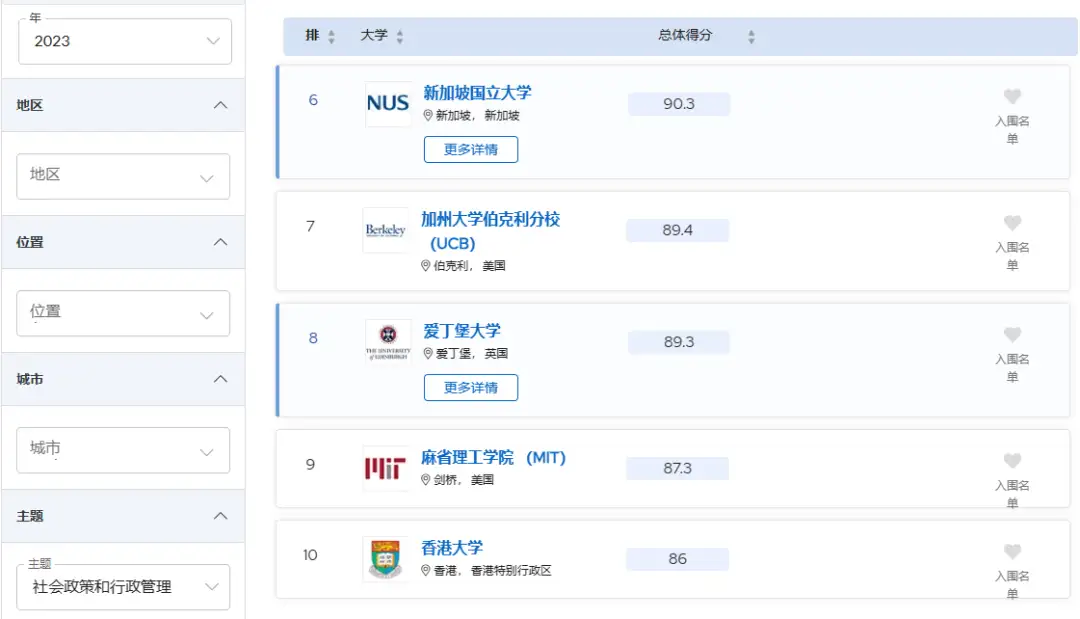Open the 社会政策和行政管理 subject dropdown
1080x619 pixels.
tap(124, 587)
